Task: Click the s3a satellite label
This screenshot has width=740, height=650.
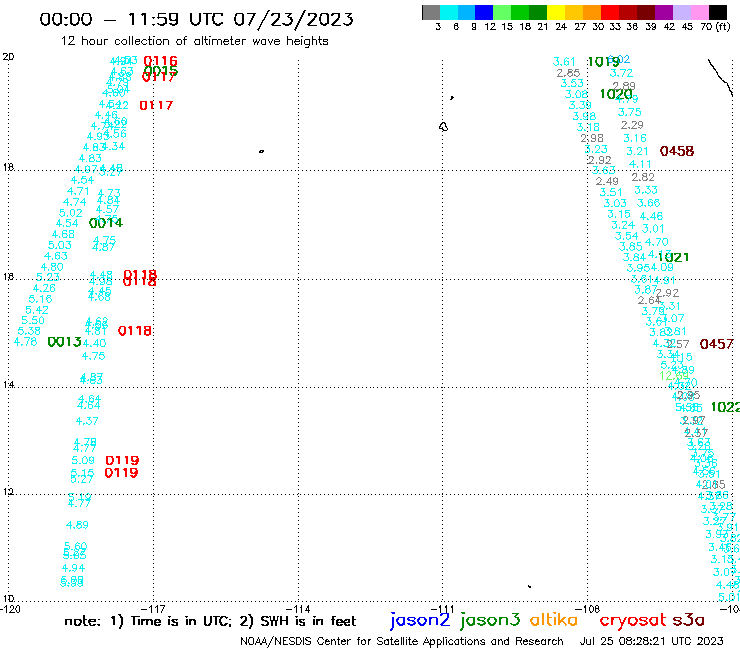Action: 688,620
